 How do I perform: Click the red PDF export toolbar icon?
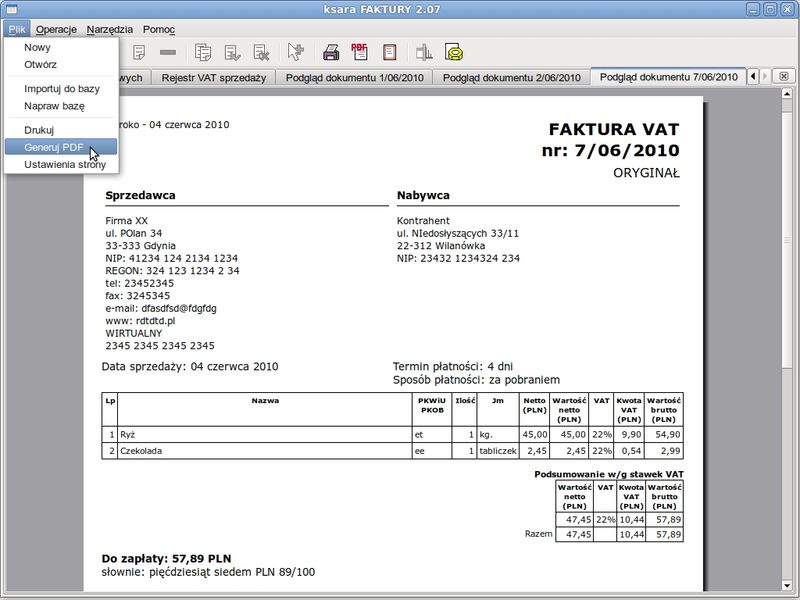(360, 52)
